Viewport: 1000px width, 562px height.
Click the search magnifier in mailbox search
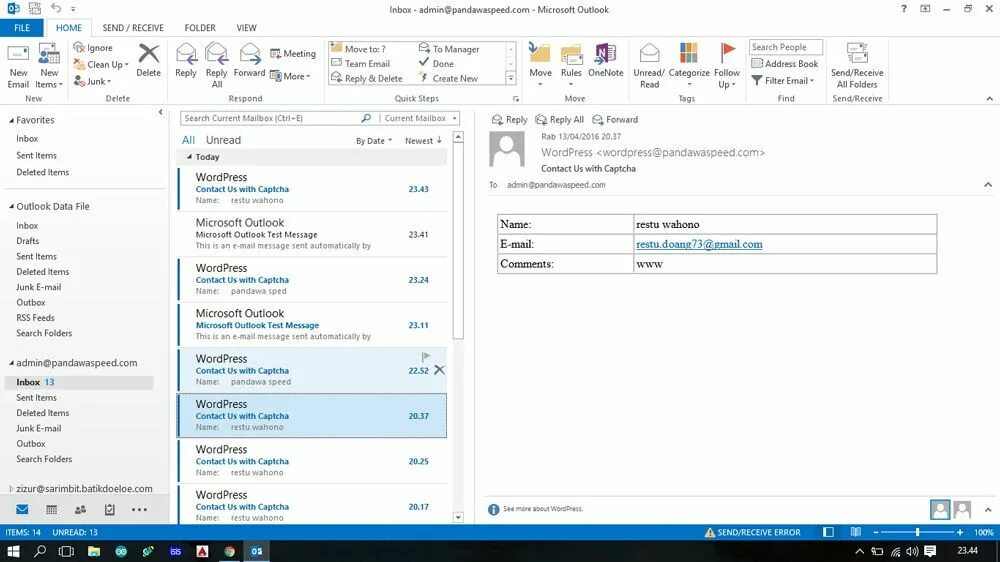point(366,118)
